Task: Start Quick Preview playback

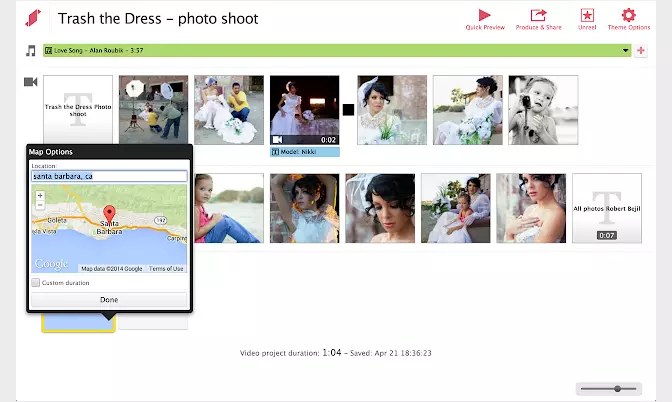Action: tap(485, 19)
